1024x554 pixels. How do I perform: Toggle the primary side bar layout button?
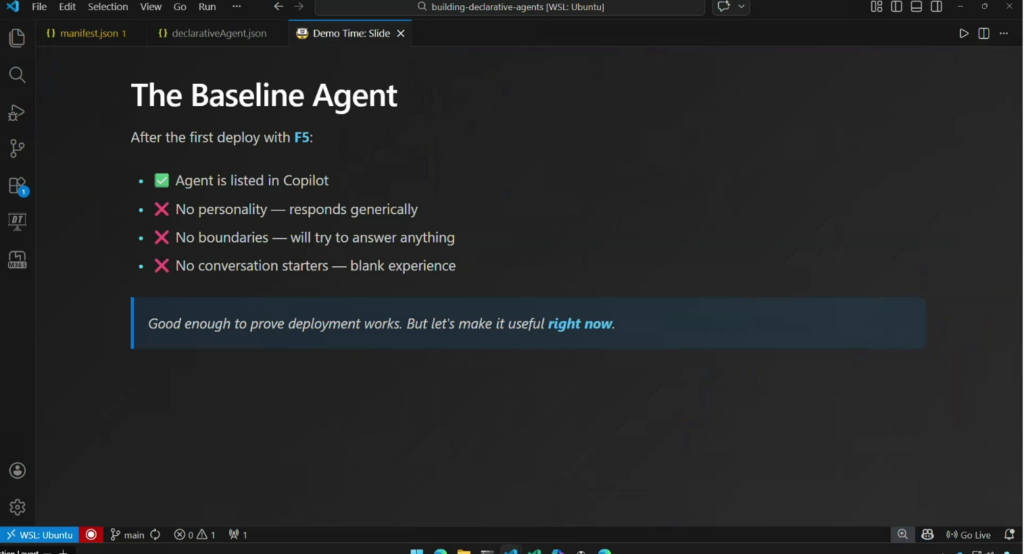coord(896,7)
